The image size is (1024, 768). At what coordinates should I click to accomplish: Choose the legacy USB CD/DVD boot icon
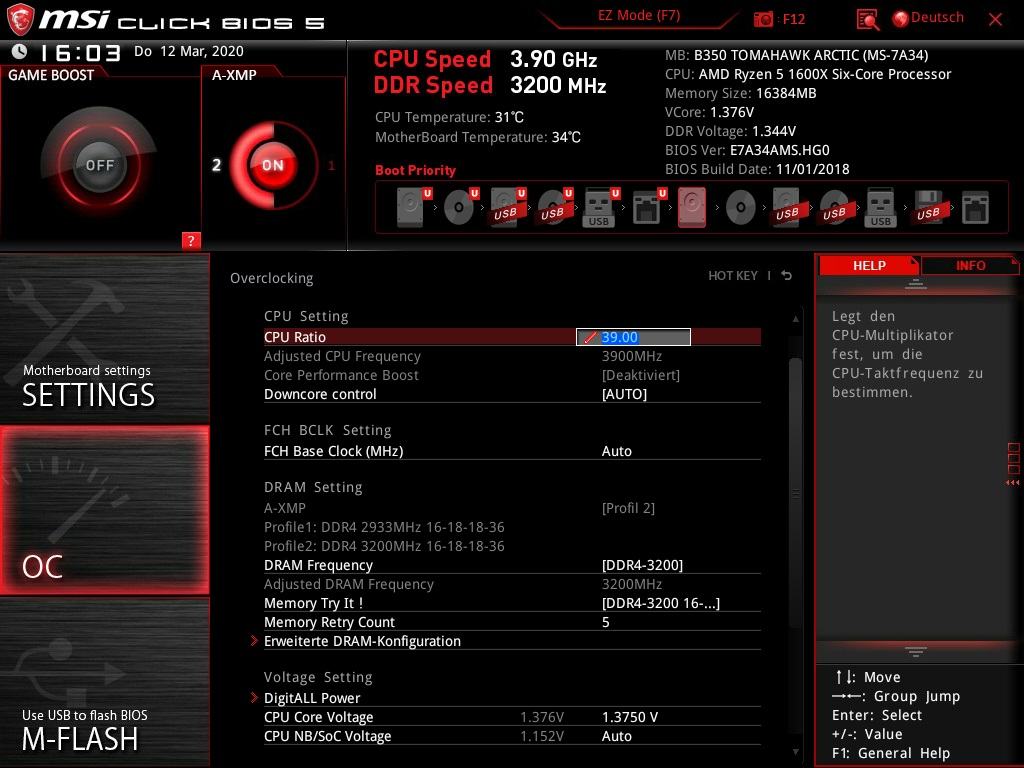click(x=835, y=207)
